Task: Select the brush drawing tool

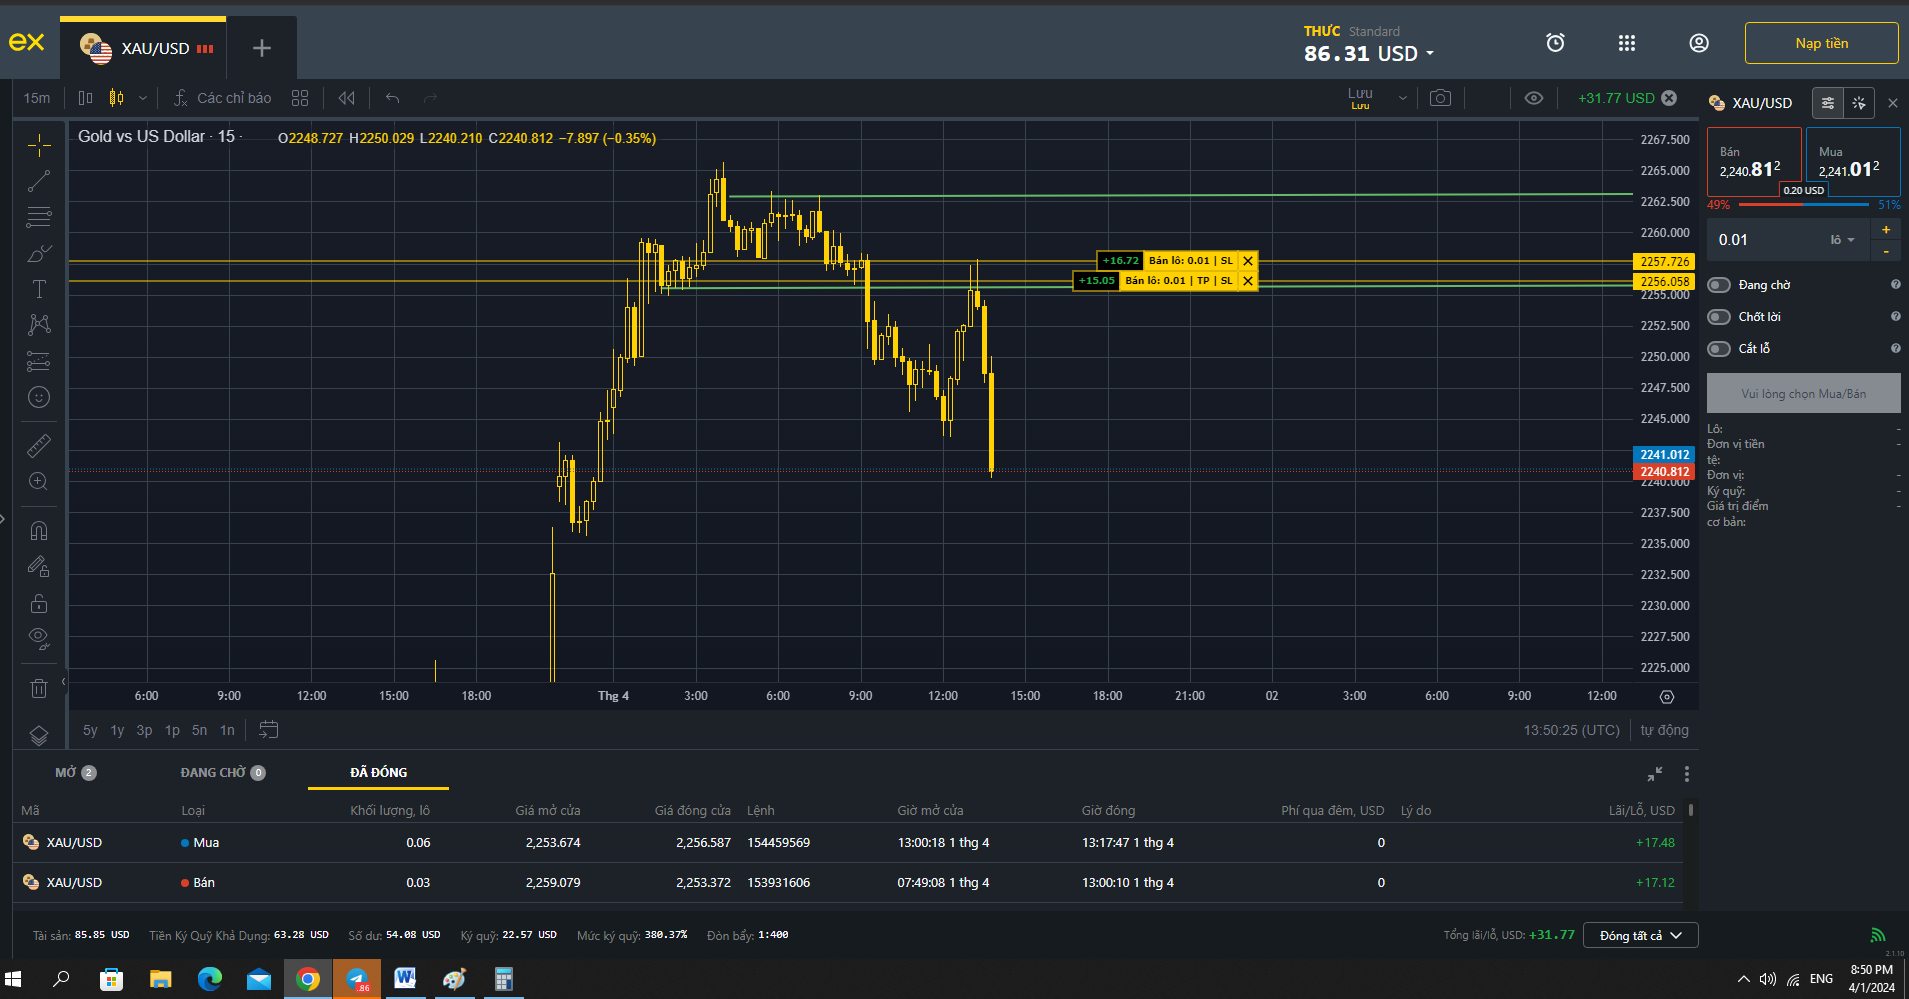Action: pos(39,253)
